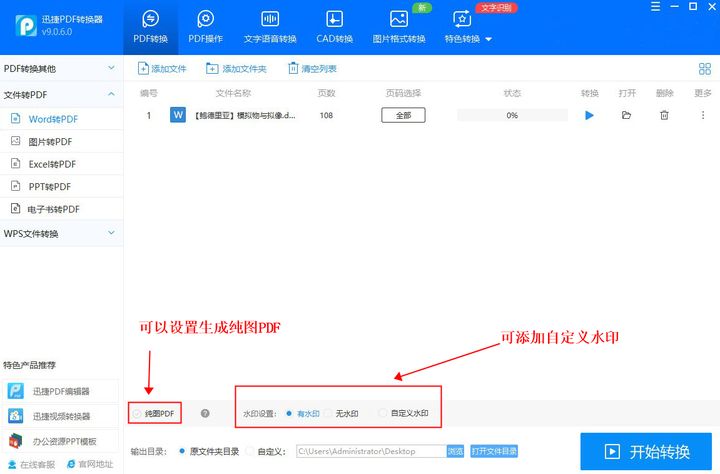Click the 迅捷PDF转换器 app logo
Image resolution: width=720 pixels, height=474 pixels.
(x=26, y=25)
